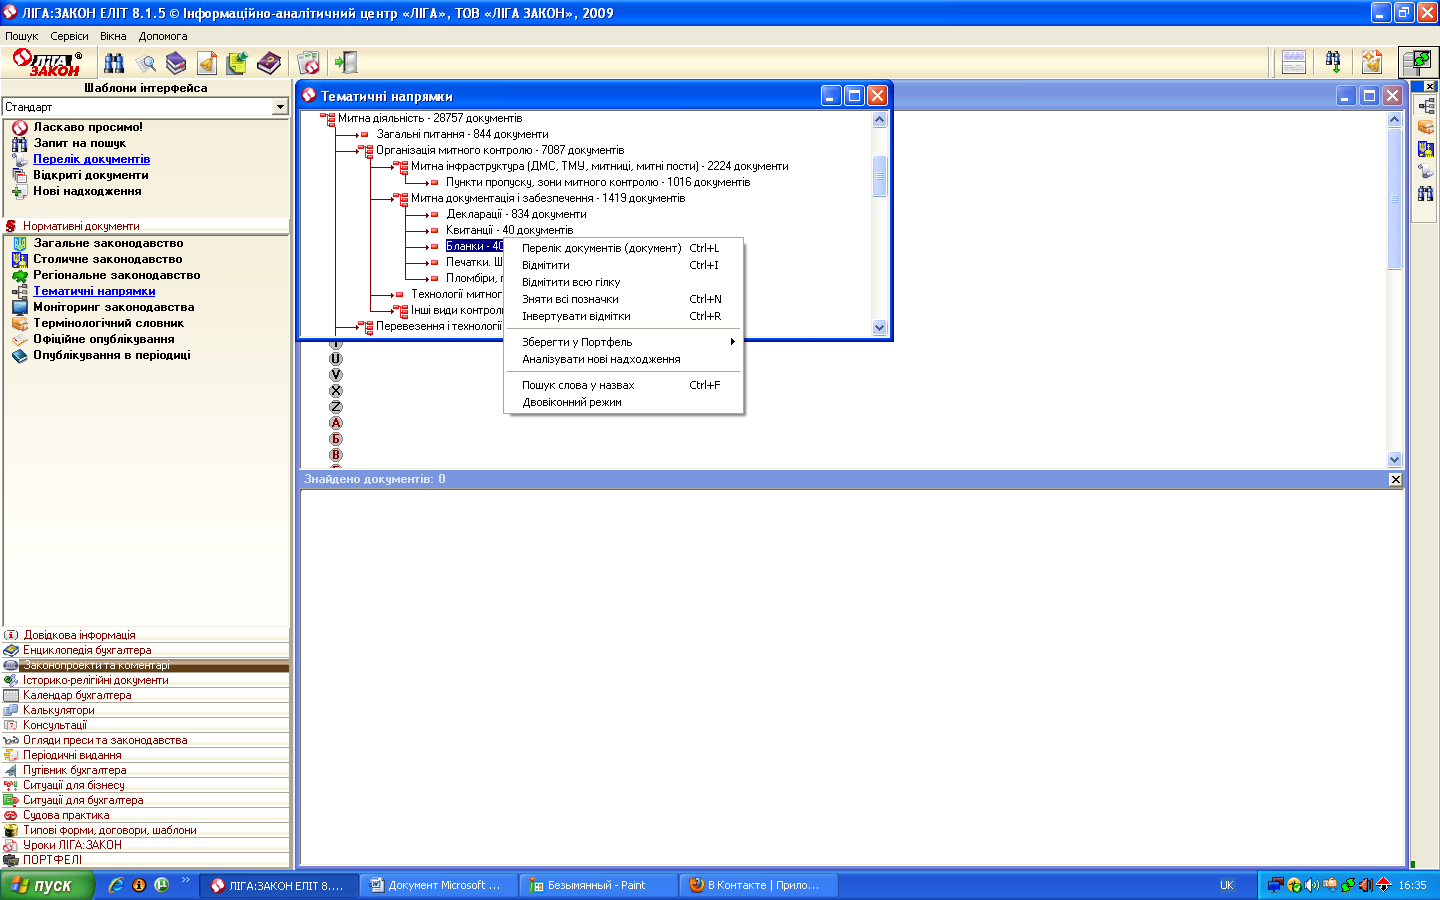This screenshot has width=1440, height=900.
Task: Click the server connection icon at top right
Action: tap(1417, 63)
